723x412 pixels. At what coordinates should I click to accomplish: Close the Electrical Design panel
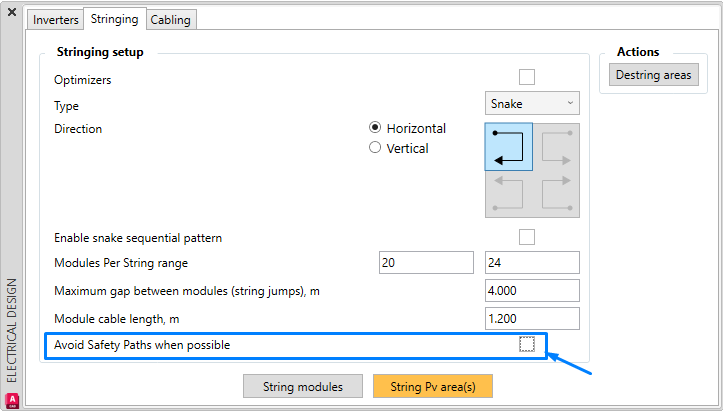[12, 12]
